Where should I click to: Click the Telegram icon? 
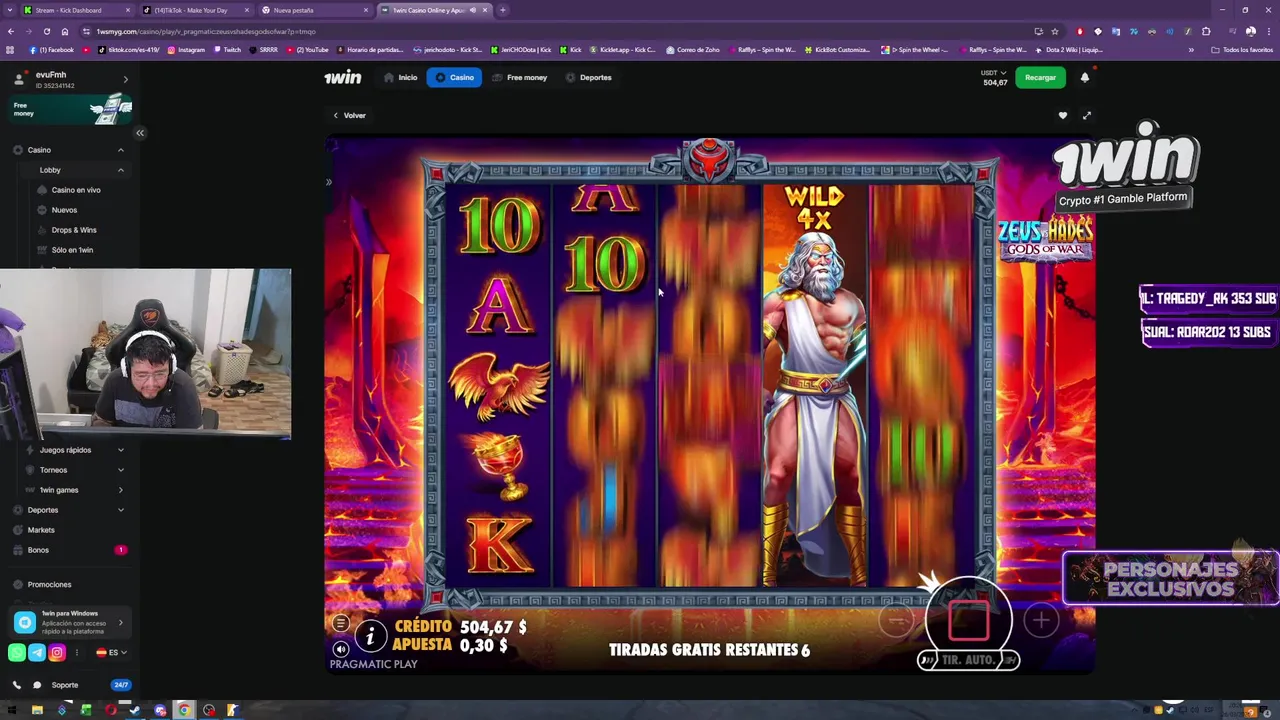(37, 652)
